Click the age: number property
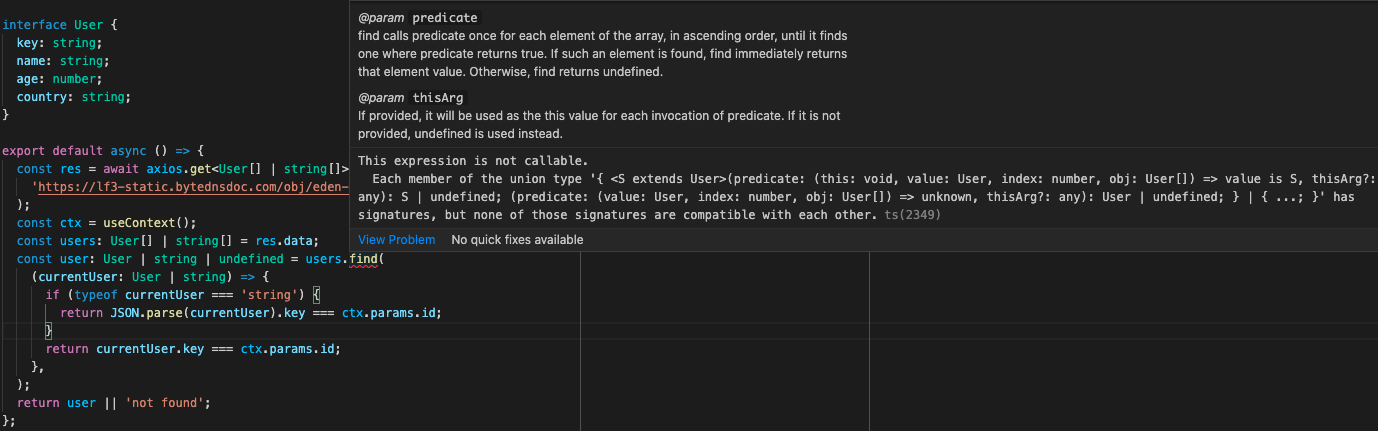 click(x=59, y=79)
